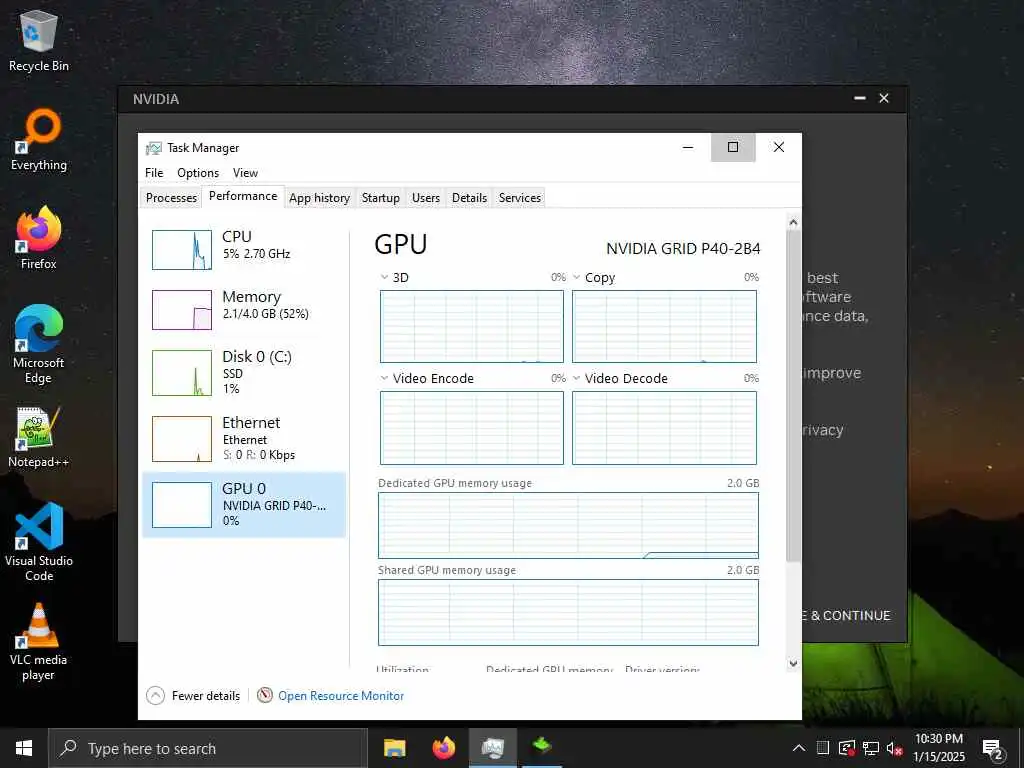Click the Fewer details label
This screenshot has height=768, width=1024.
point(206,696)
